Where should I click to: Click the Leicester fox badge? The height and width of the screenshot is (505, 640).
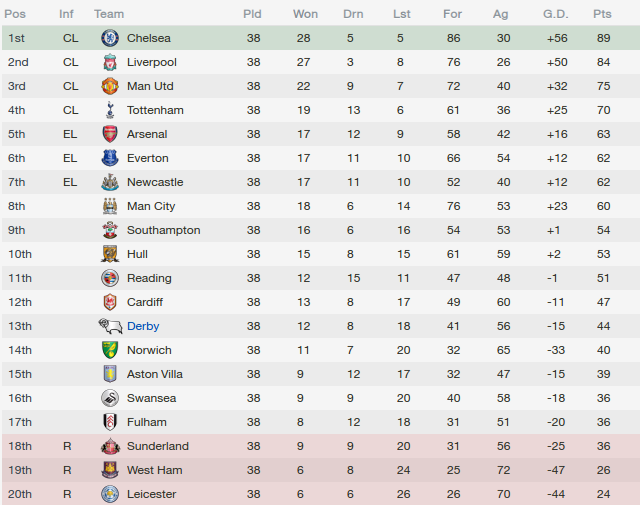(x=110, y=494)
